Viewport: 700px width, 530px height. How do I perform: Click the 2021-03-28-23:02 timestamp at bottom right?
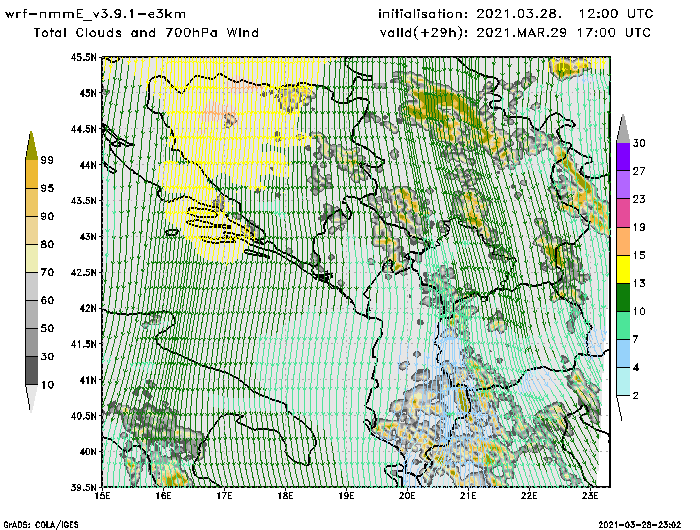point(646,523)
